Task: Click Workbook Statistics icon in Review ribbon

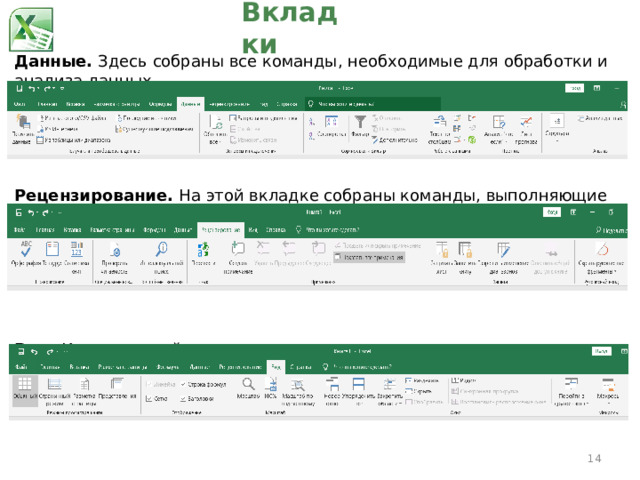Action: tap(77, 249)
